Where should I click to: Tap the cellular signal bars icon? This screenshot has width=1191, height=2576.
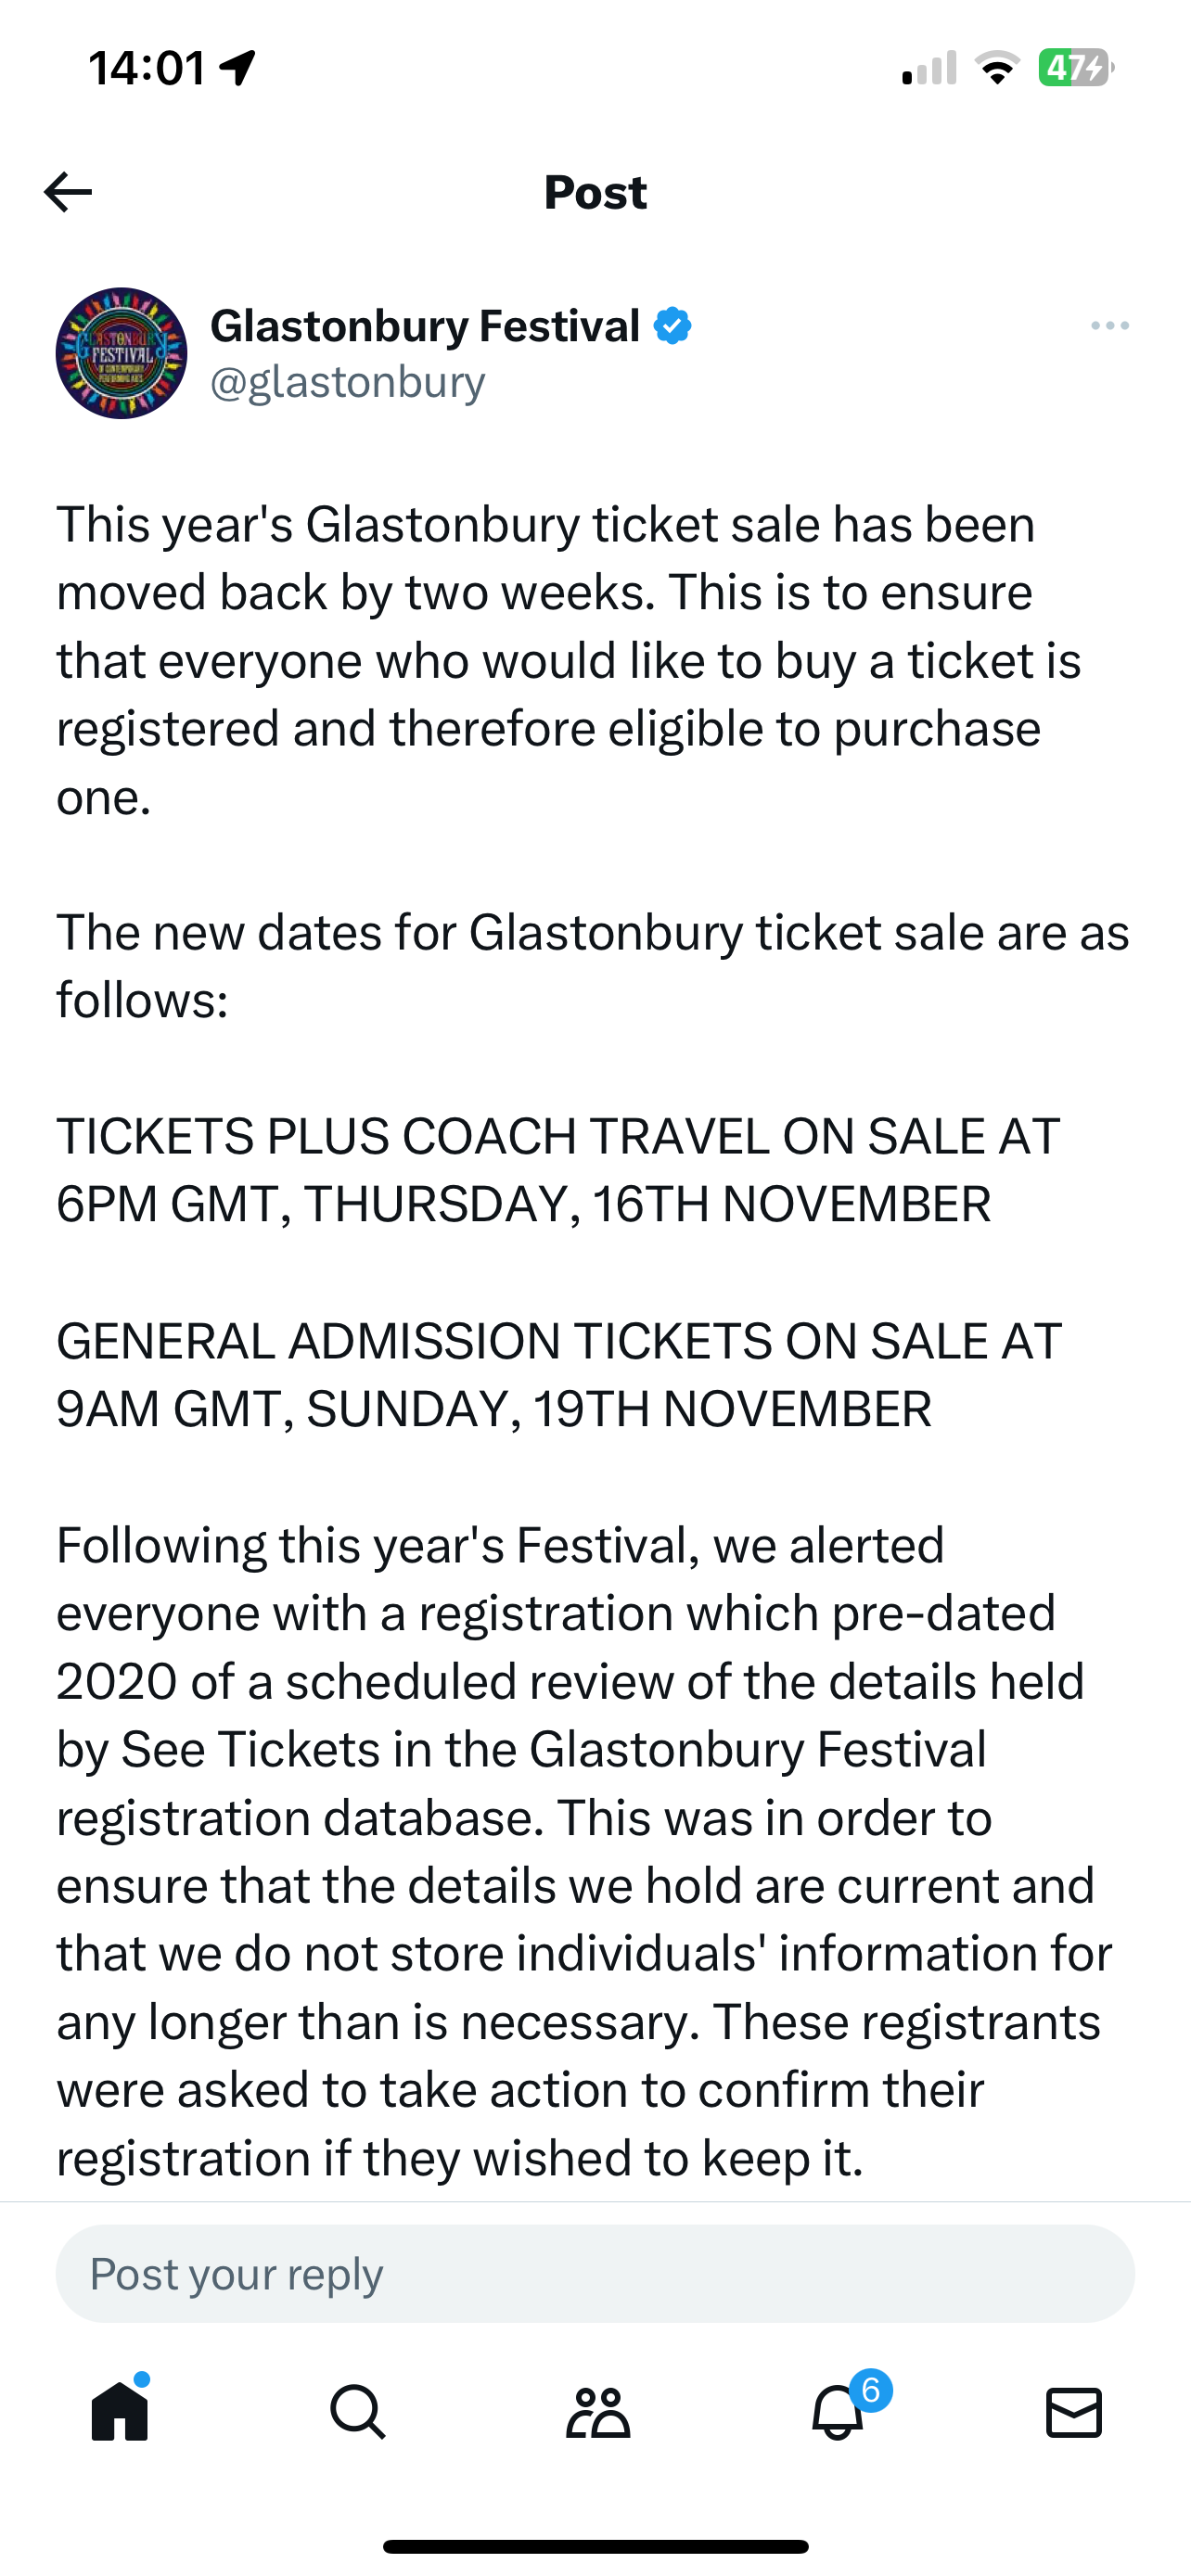929,68
